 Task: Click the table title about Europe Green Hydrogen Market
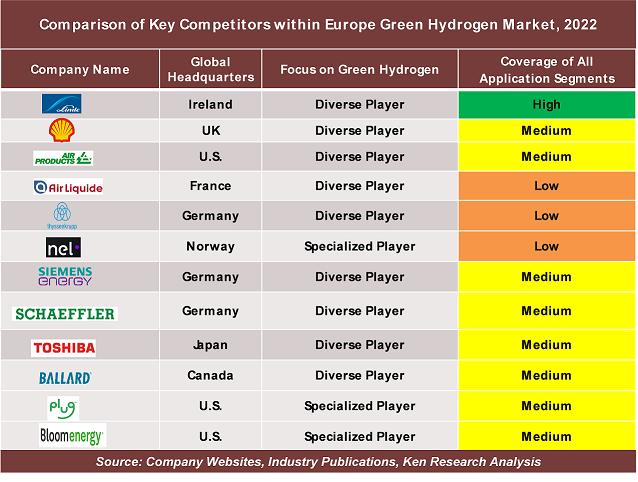(318, 24)
